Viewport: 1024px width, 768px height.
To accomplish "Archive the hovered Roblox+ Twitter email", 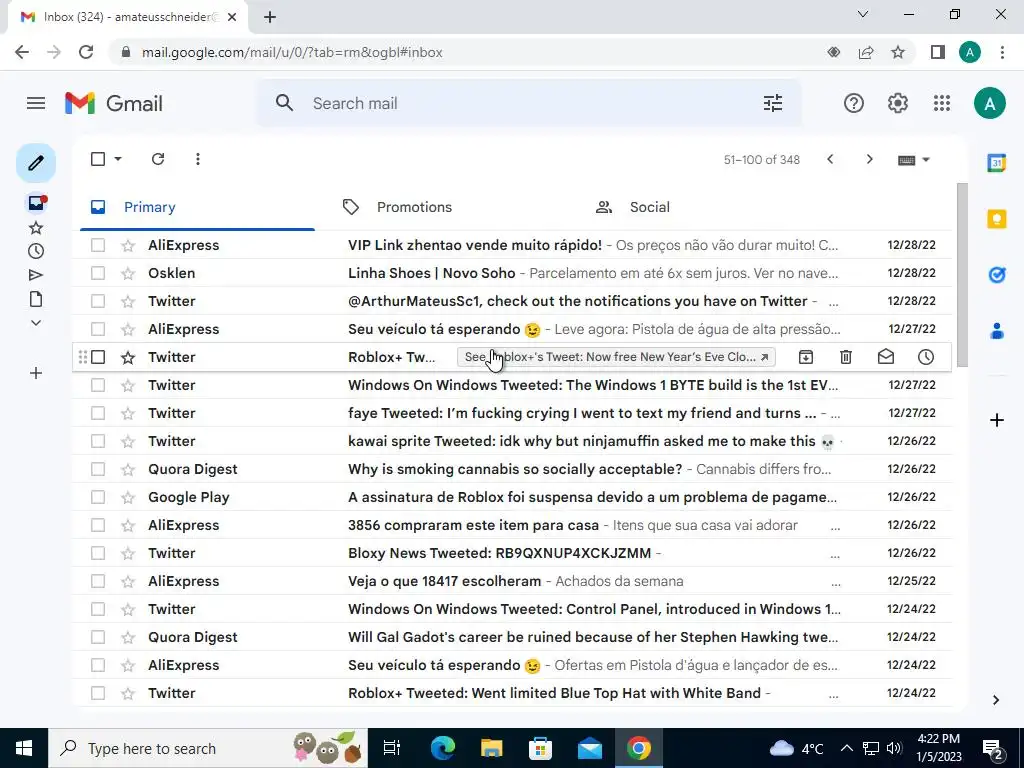I will 806,357.
